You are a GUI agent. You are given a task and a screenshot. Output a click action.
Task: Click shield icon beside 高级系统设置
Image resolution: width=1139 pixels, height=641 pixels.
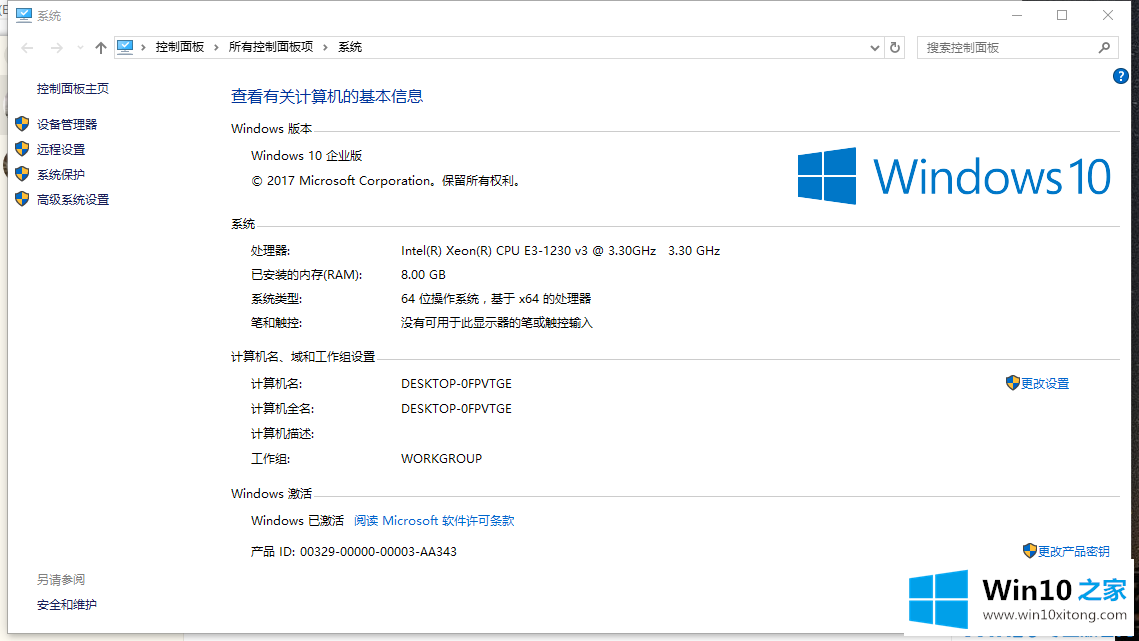[22, 199]
